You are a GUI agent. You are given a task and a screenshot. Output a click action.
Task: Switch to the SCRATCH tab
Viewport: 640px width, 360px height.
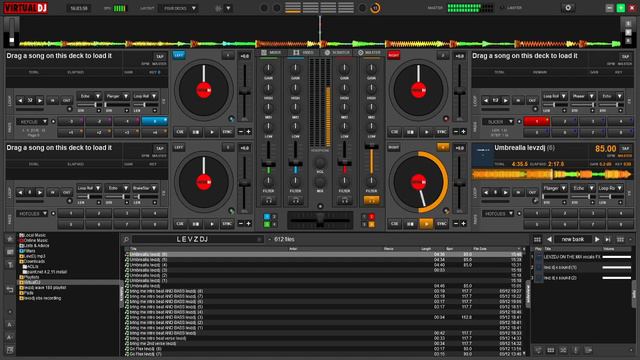coord(337,53)
